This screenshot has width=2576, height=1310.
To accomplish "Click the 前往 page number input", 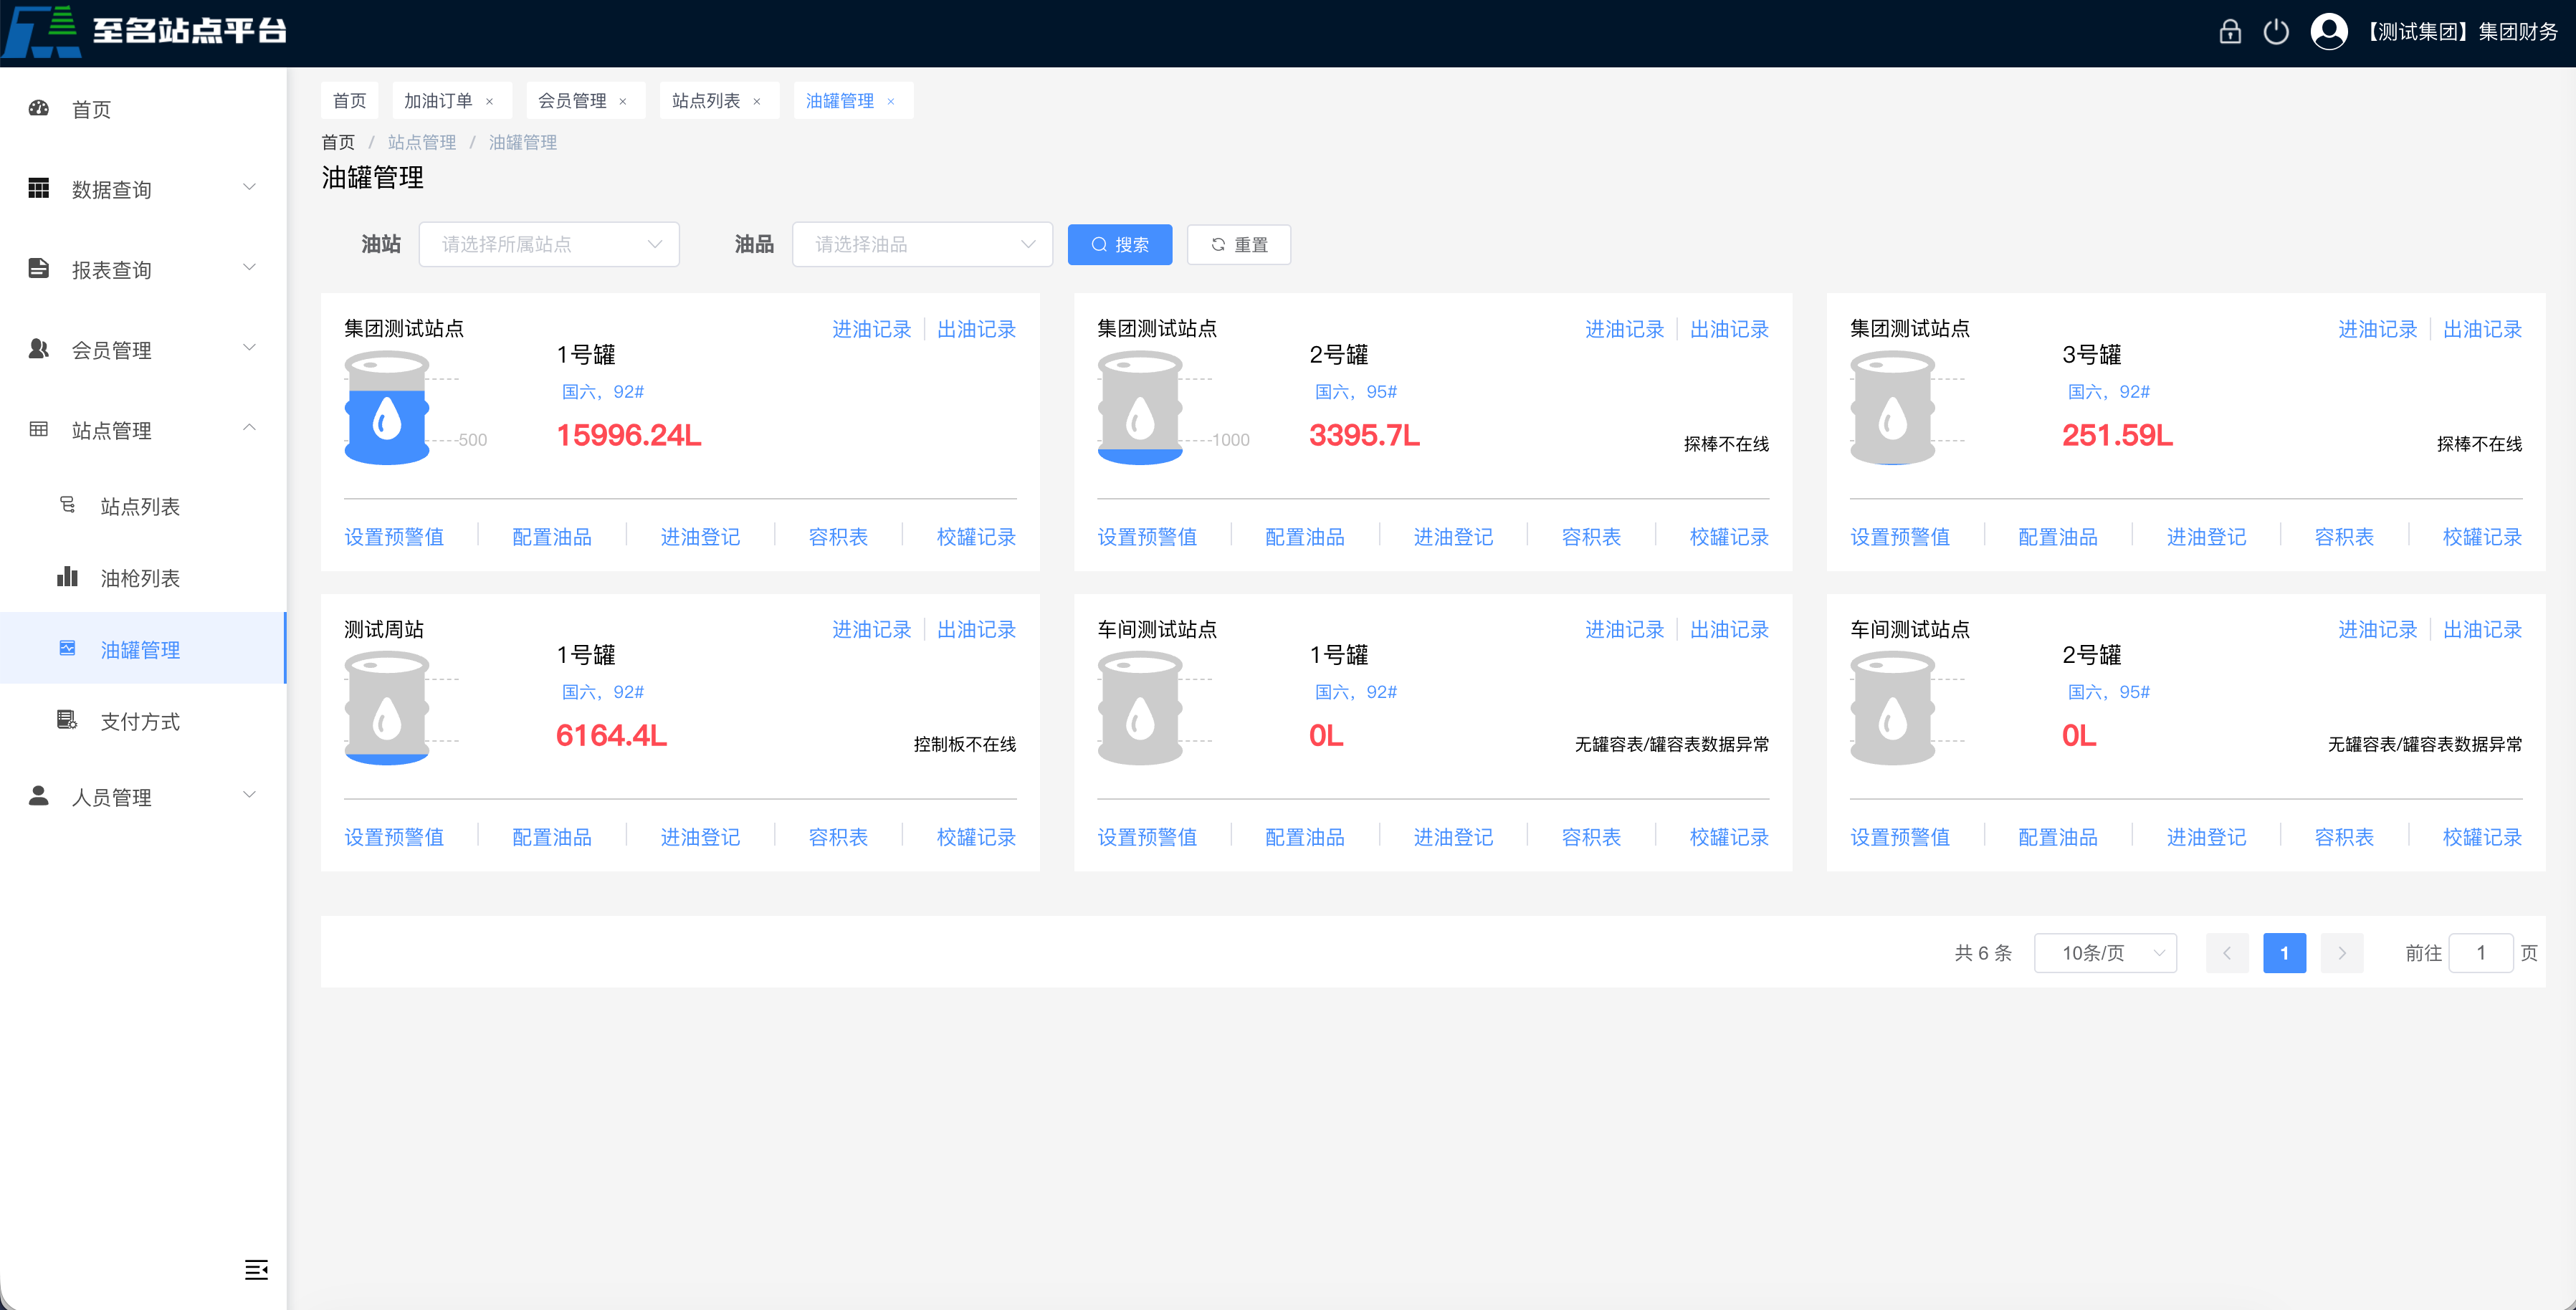I will click(2480, 953).
